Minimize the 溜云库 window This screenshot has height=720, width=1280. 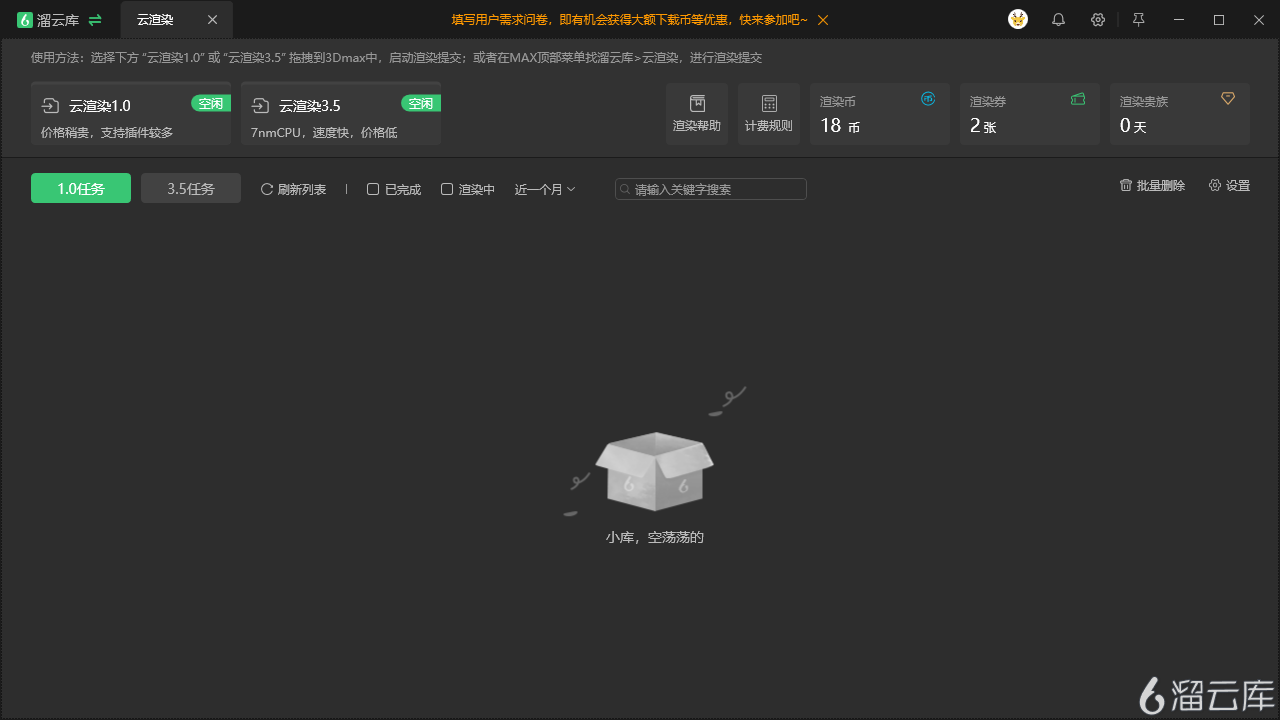(1178, 20)
